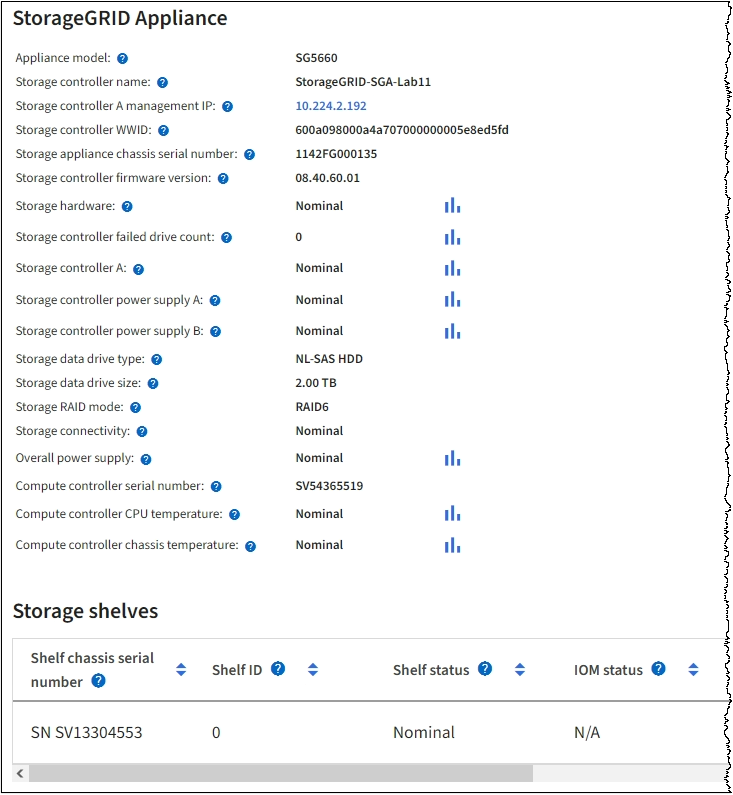The image size is (733, 795).
Task: Show Overall power supply chart
Action: 452,458
